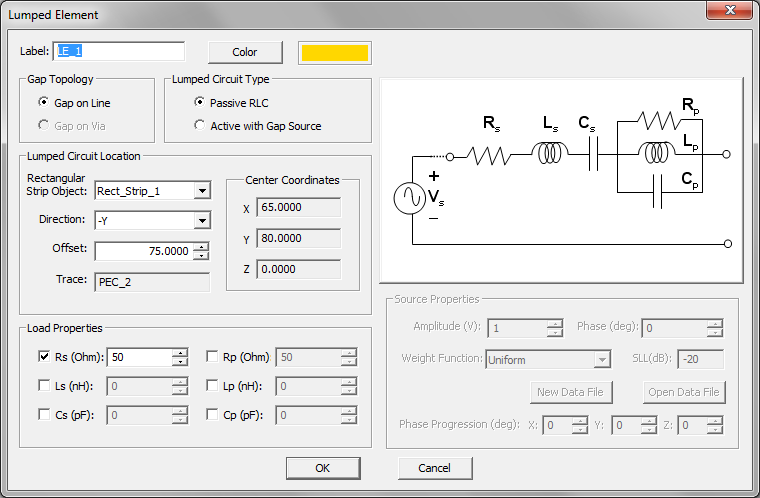Click the X center coordinate field

pos(299,208)
